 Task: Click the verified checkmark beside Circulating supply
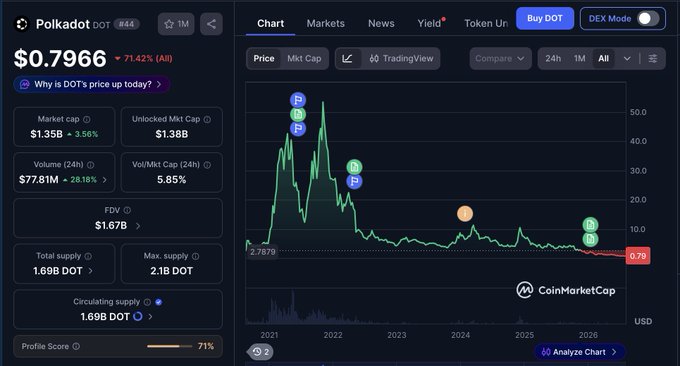coord(159,302)
